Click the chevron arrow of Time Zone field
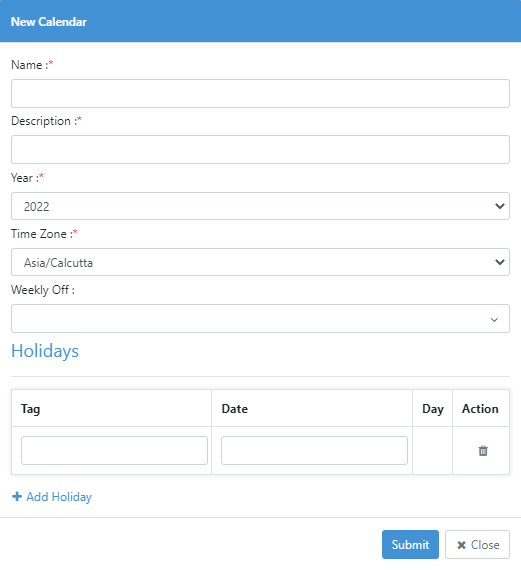The image size is (521, 570). click(x=500, y=262)
